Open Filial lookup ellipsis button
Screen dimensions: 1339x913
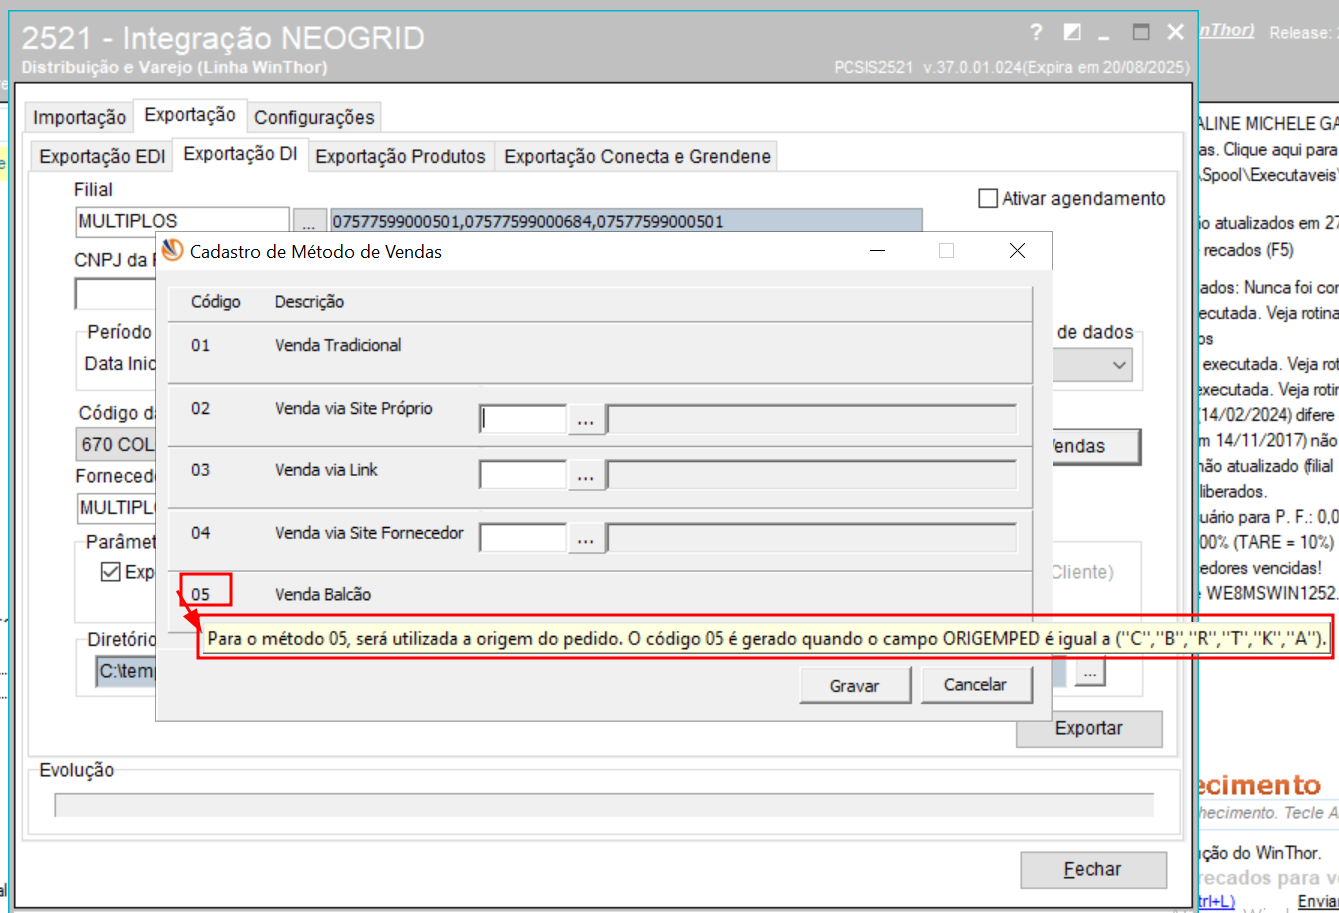pos(309,221)
